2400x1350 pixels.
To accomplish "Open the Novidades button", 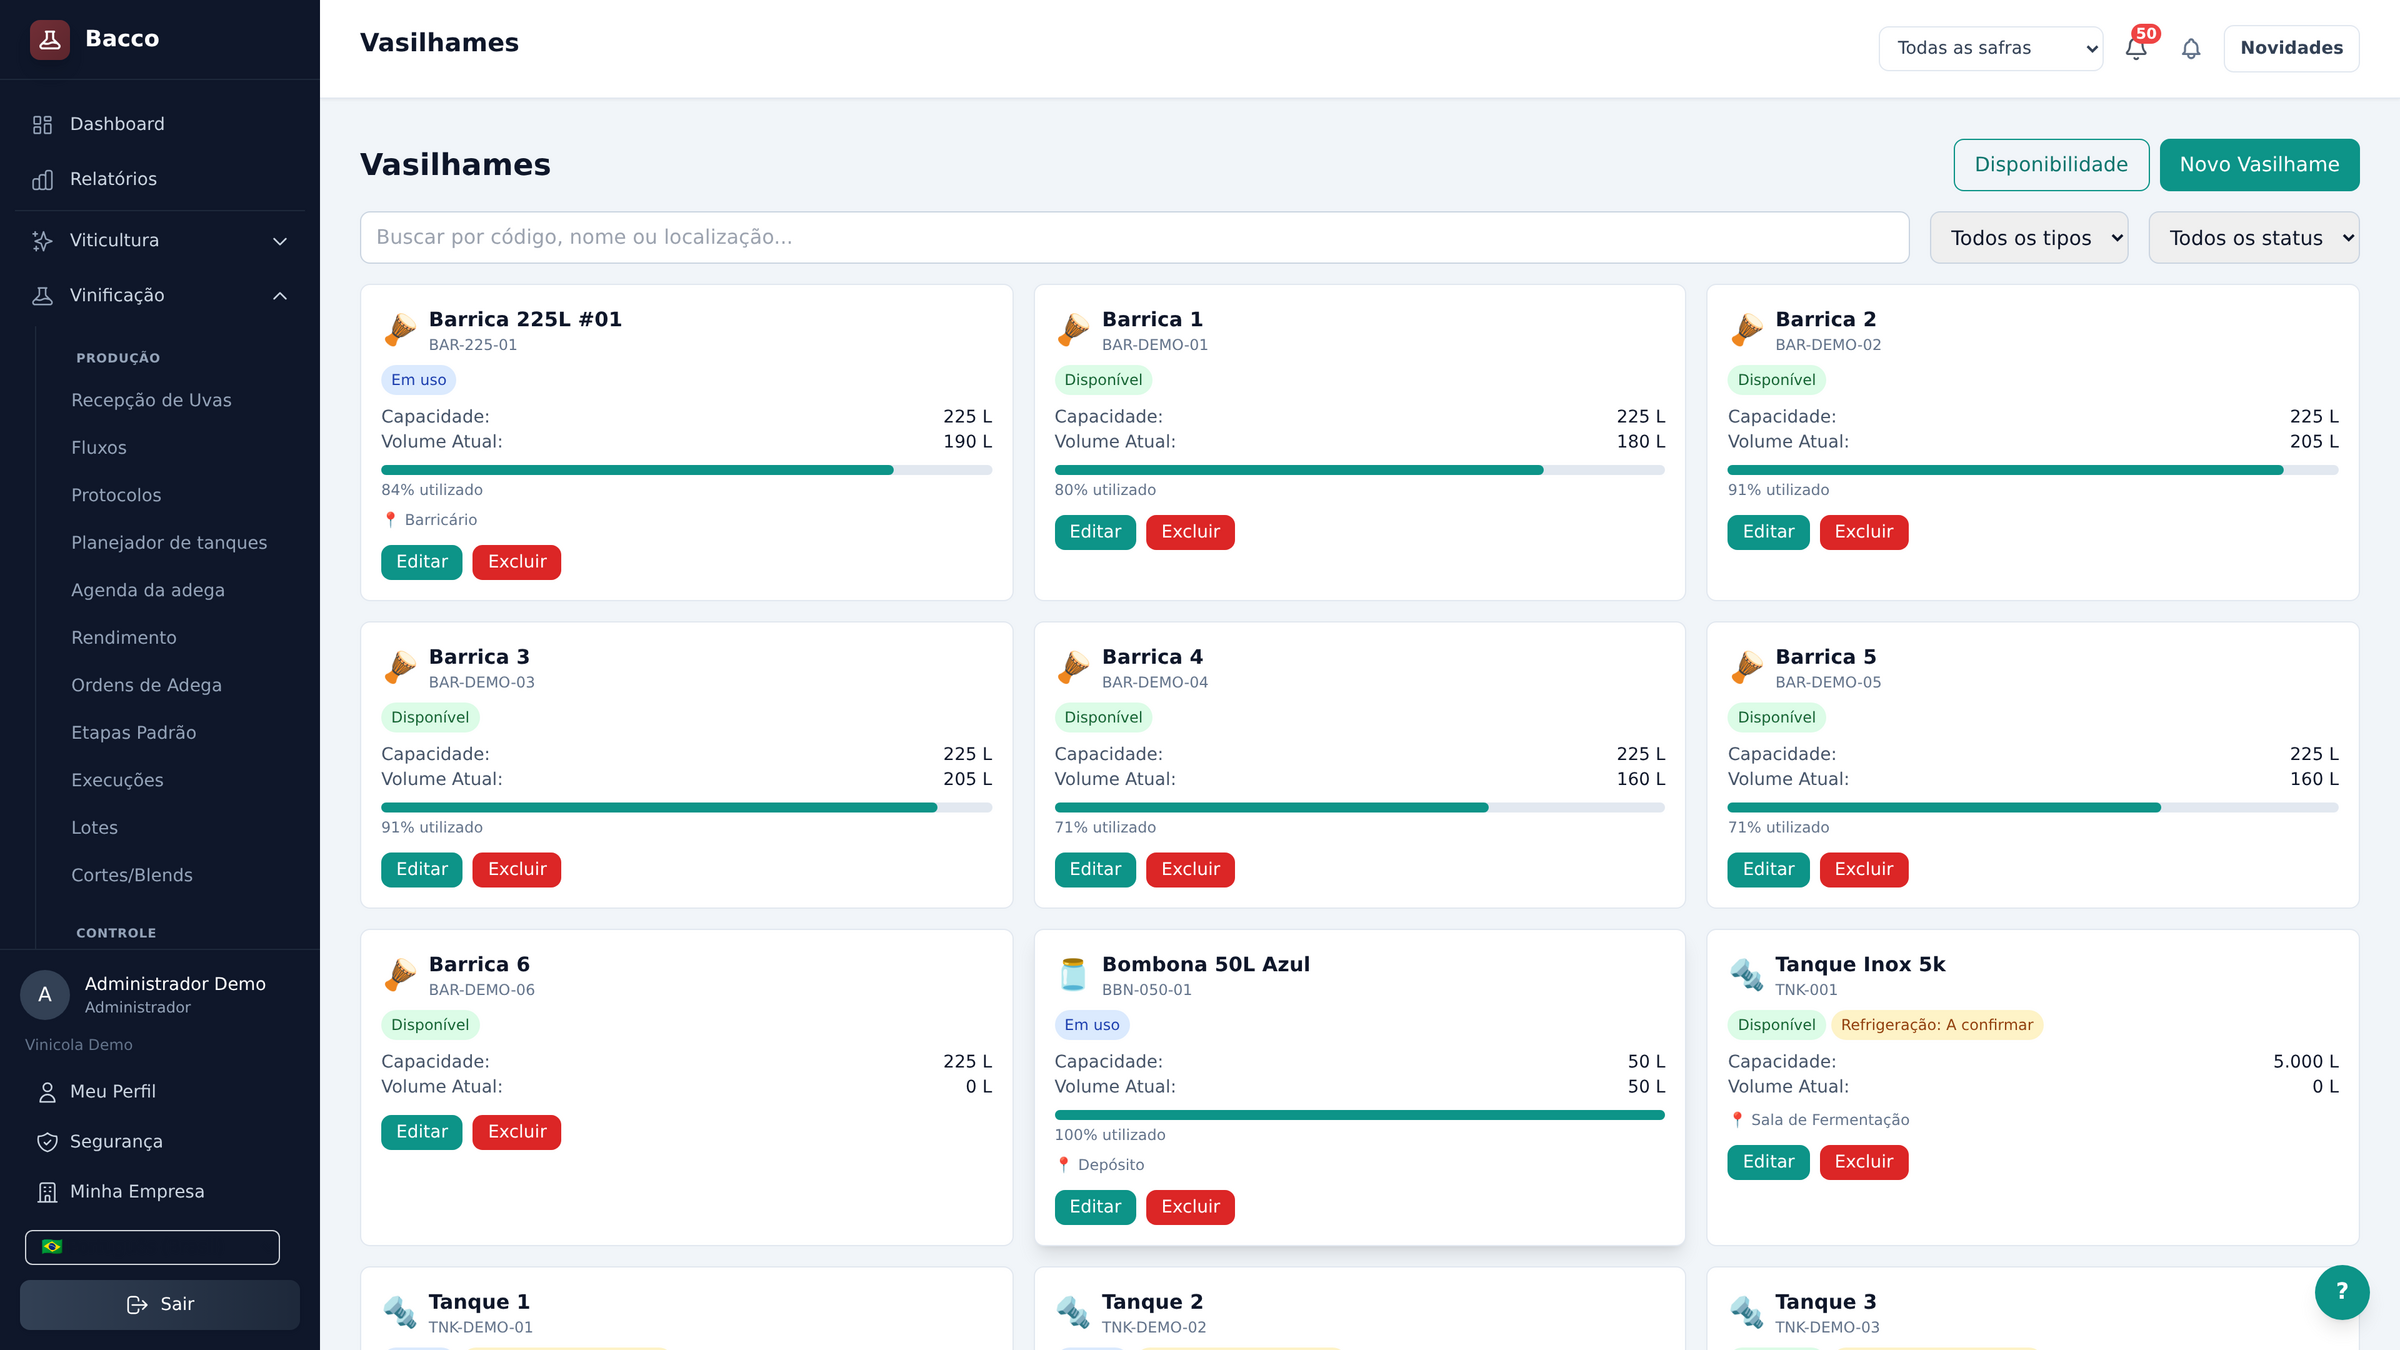I will (2291, 48).
